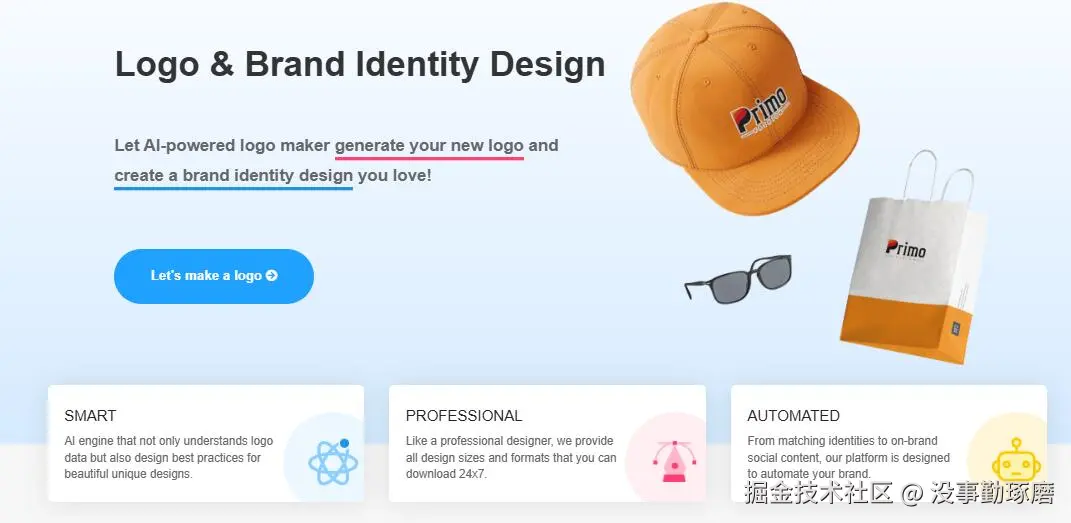Viewport: 1071px width, 523px height.
Task: Click "create a brand identity design" underlined text
Action: [x=234, y=175]
